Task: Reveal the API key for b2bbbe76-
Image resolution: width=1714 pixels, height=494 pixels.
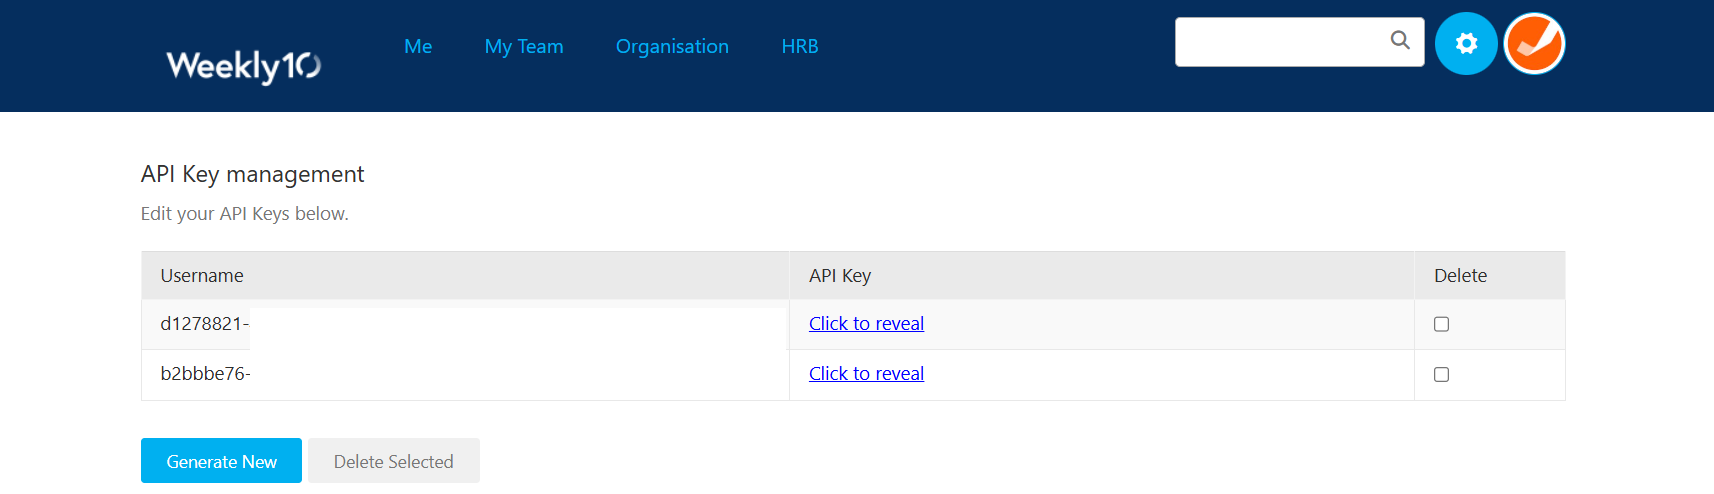Action: [866, 374]
